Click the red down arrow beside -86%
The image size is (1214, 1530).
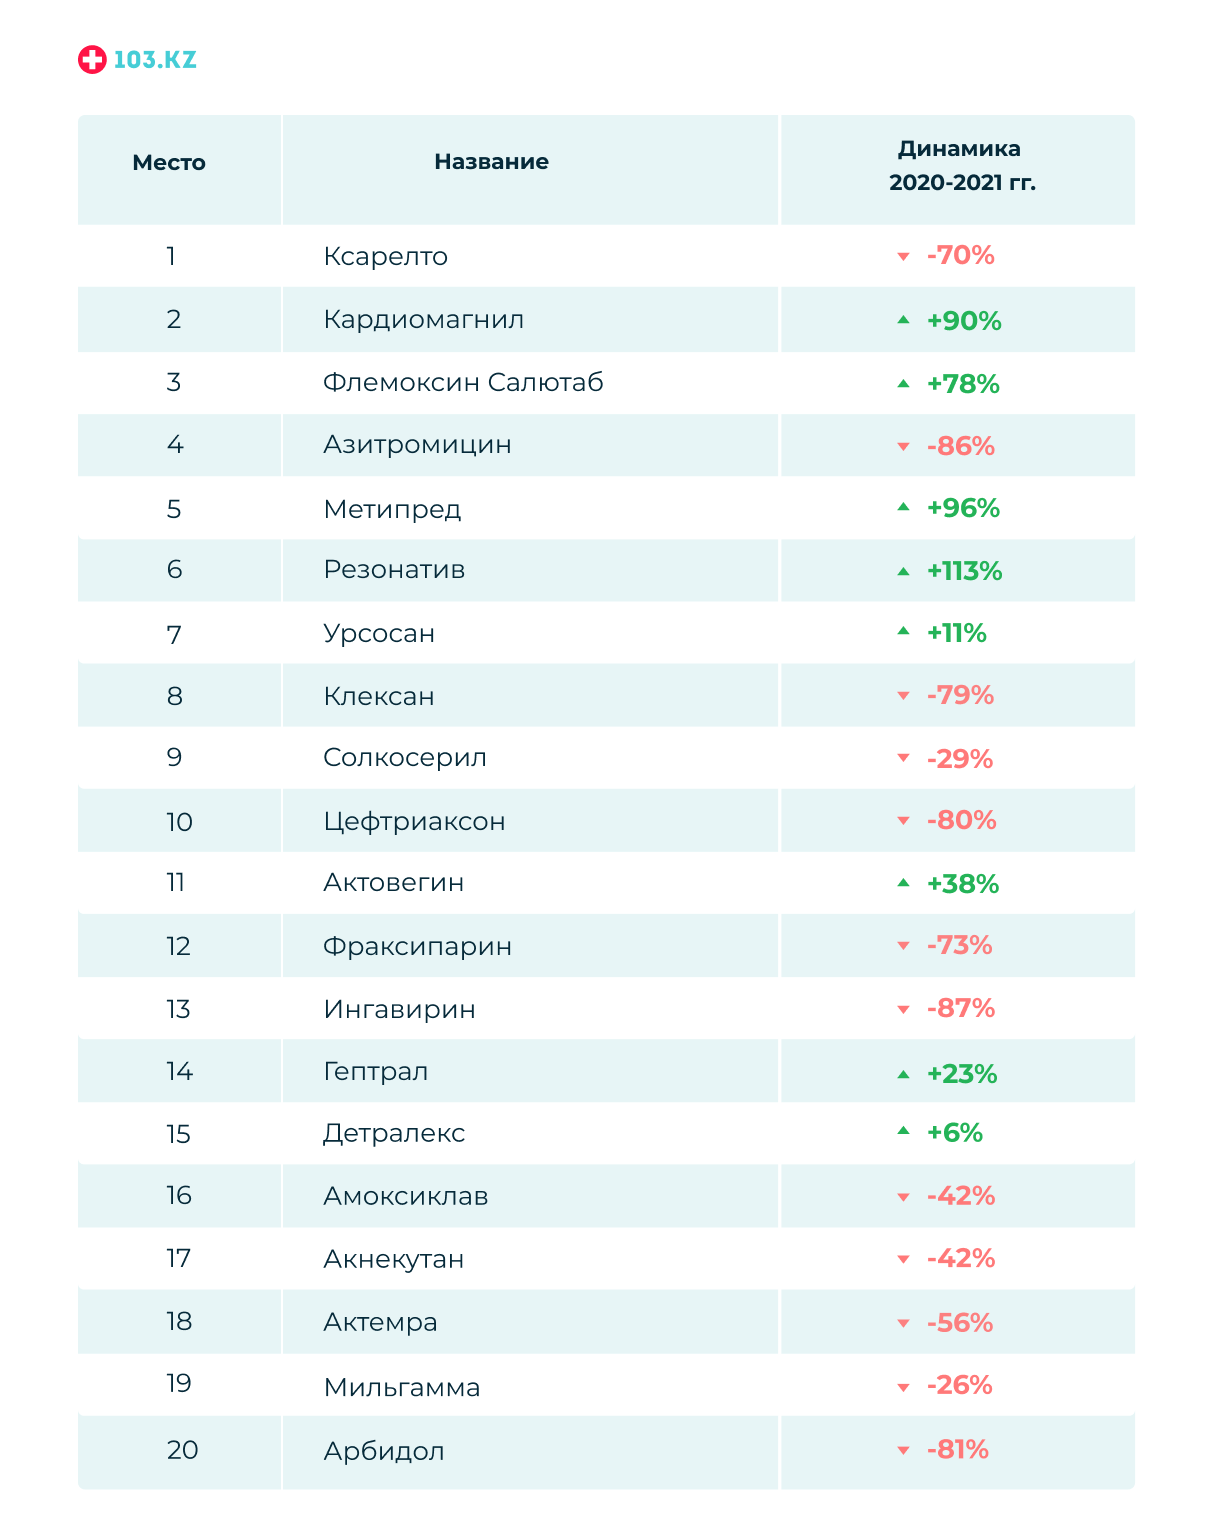(x=903, y=447)
